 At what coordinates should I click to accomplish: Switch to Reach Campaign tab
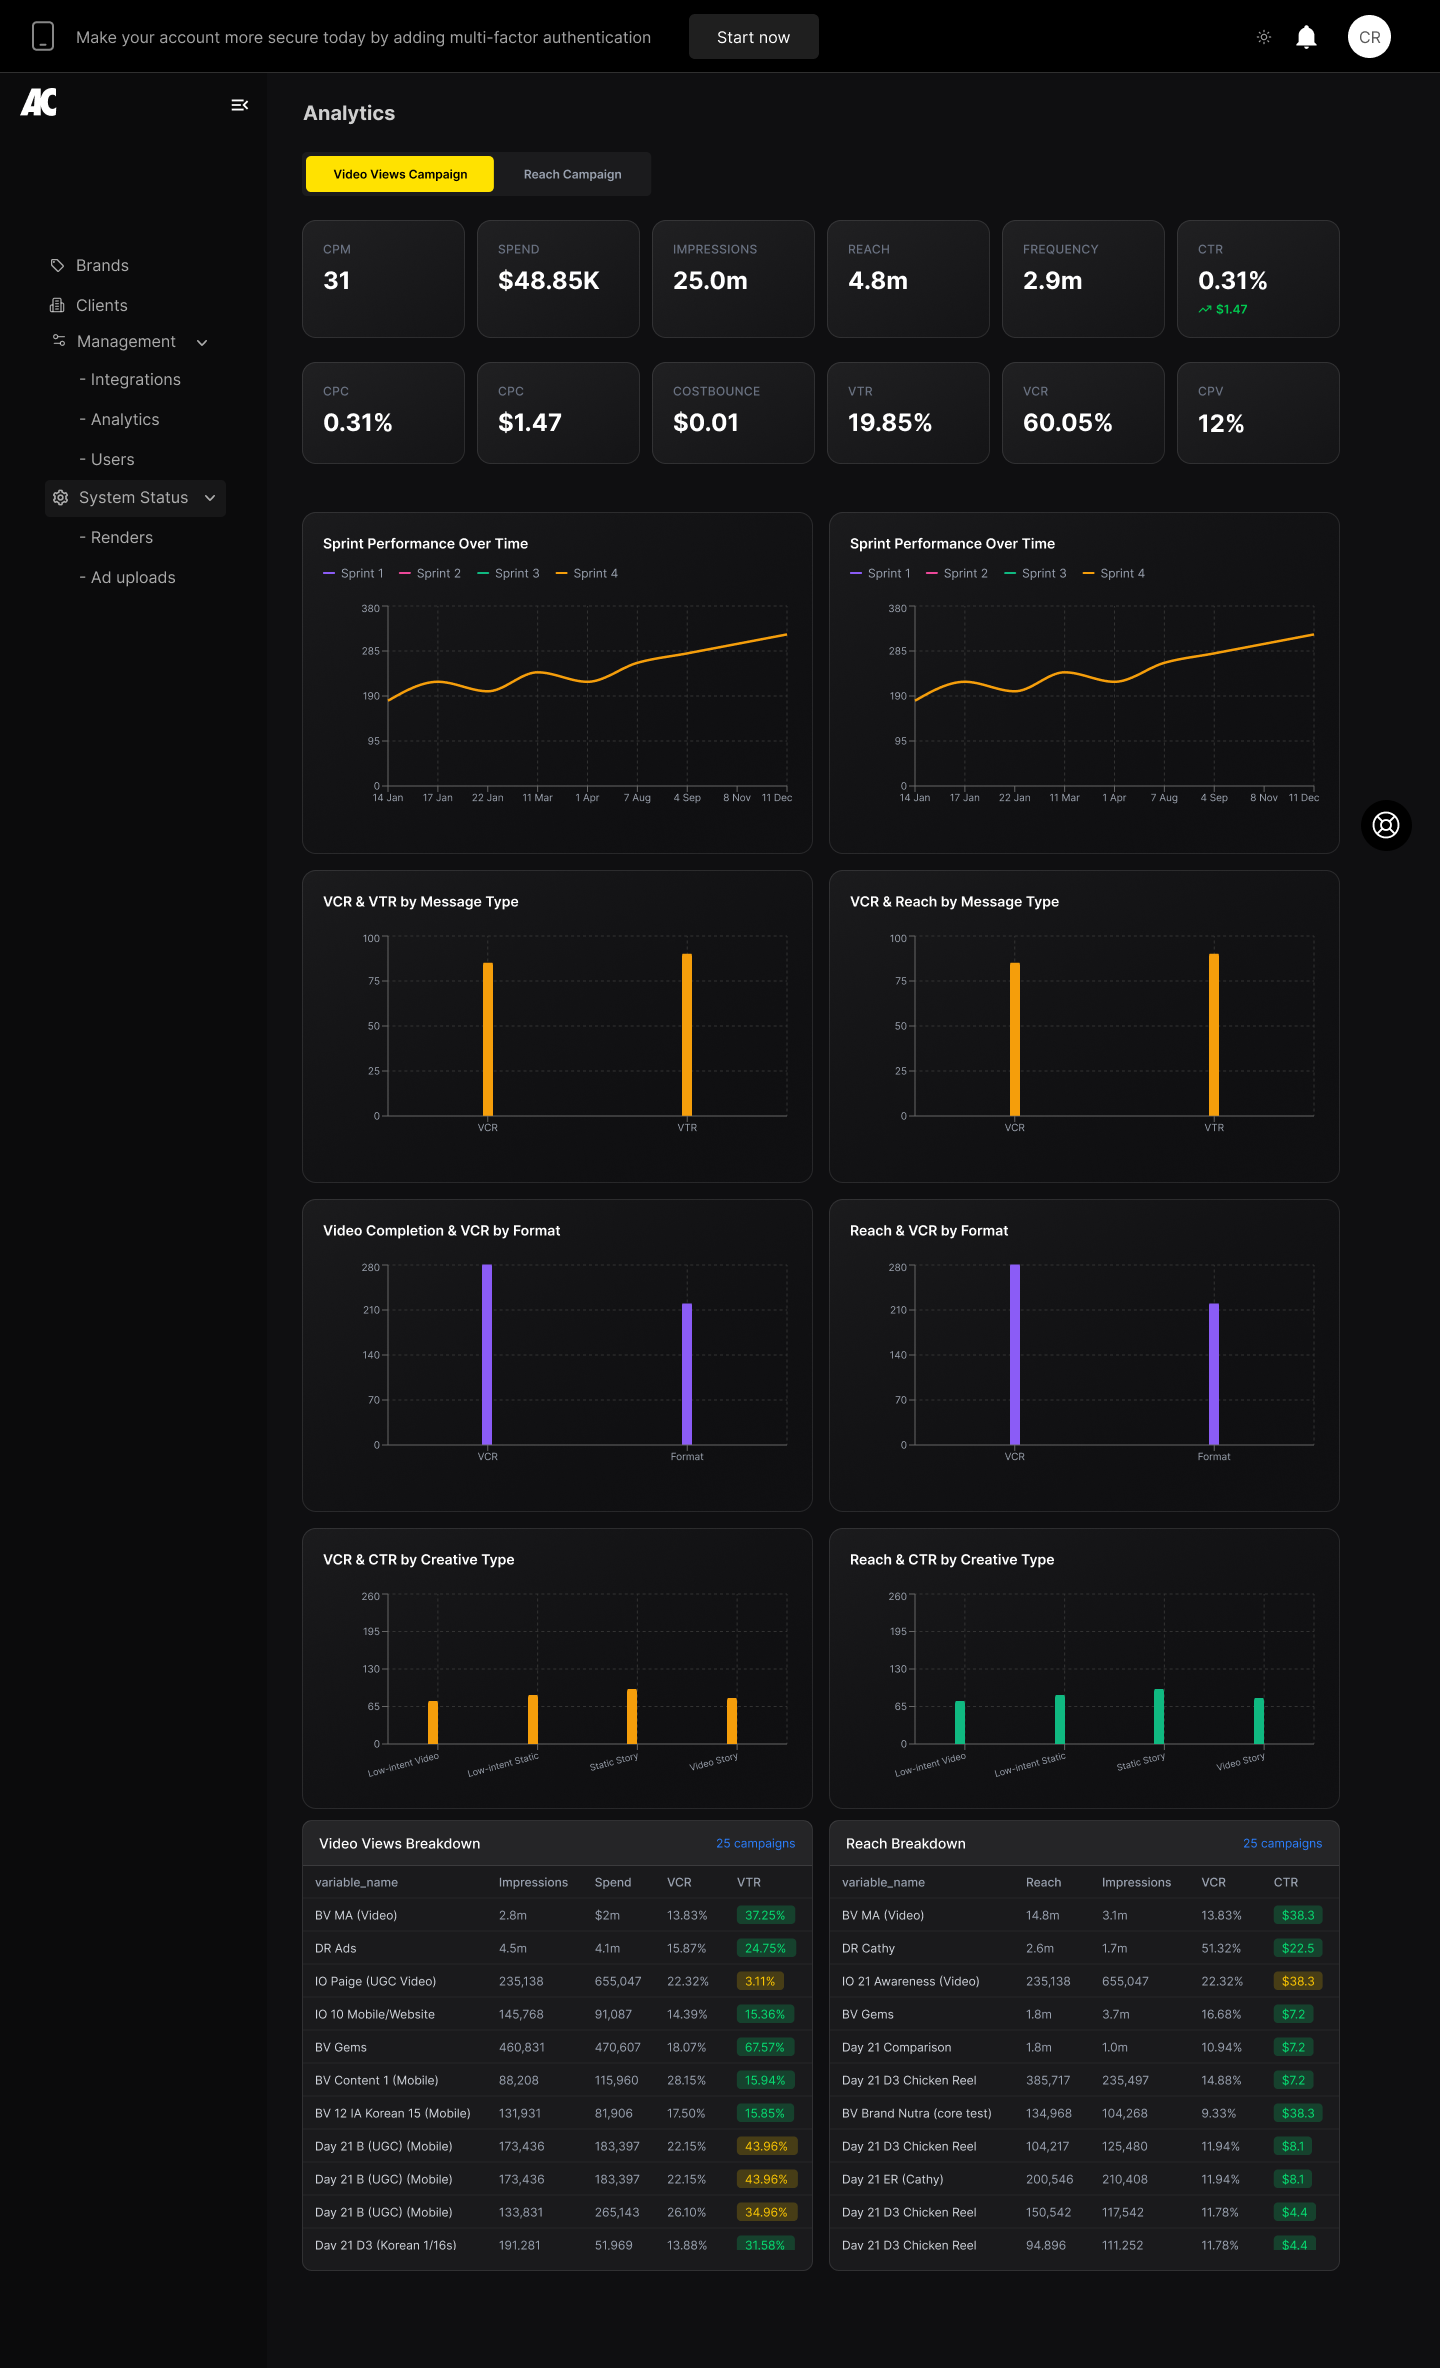572,174
